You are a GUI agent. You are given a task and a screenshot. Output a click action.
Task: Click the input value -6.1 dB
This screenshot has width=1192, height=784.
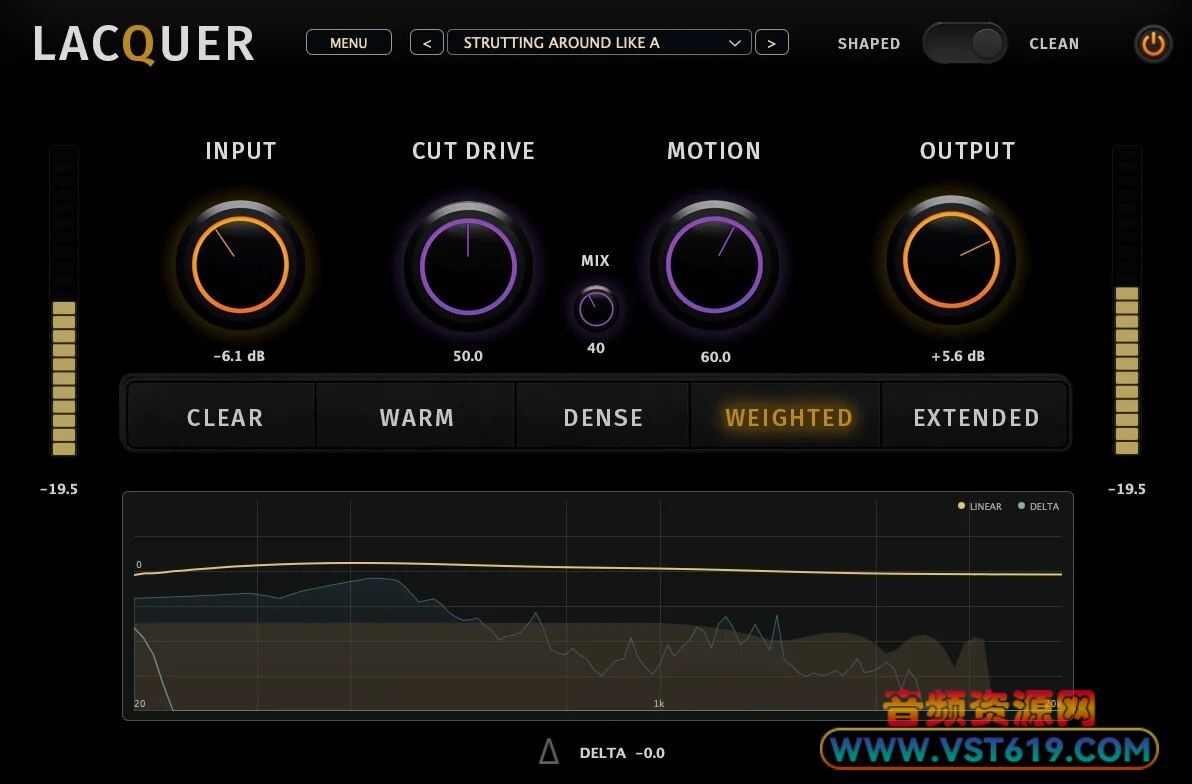(x=239, y=356)
